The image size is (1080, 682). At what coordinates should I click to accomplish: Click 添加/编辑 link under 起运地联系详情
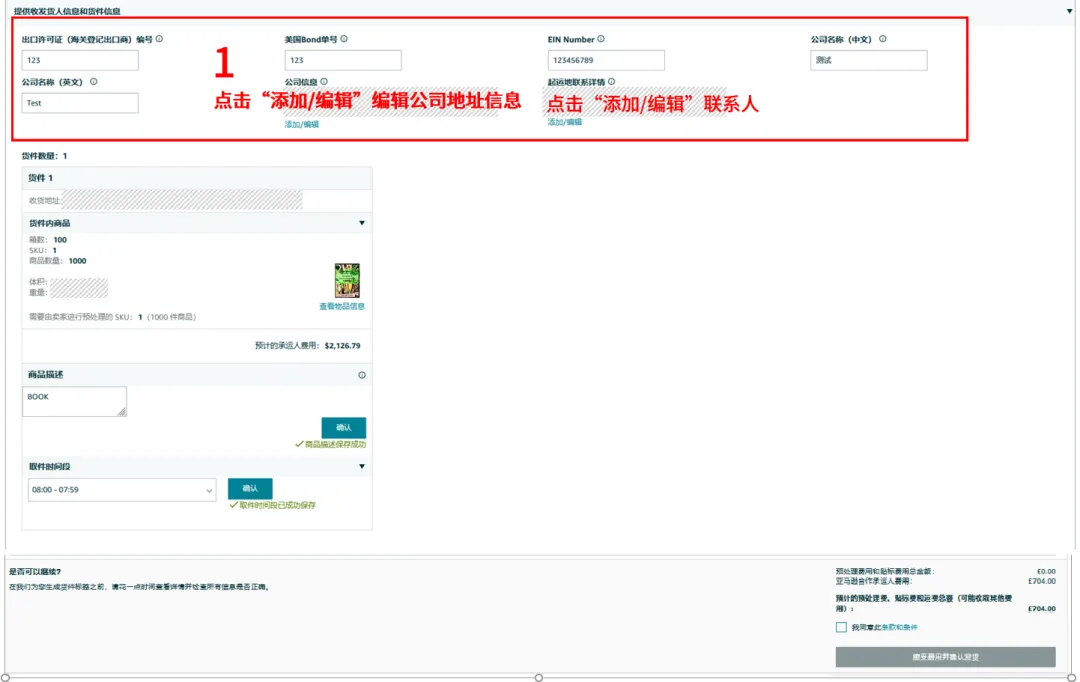564,122
